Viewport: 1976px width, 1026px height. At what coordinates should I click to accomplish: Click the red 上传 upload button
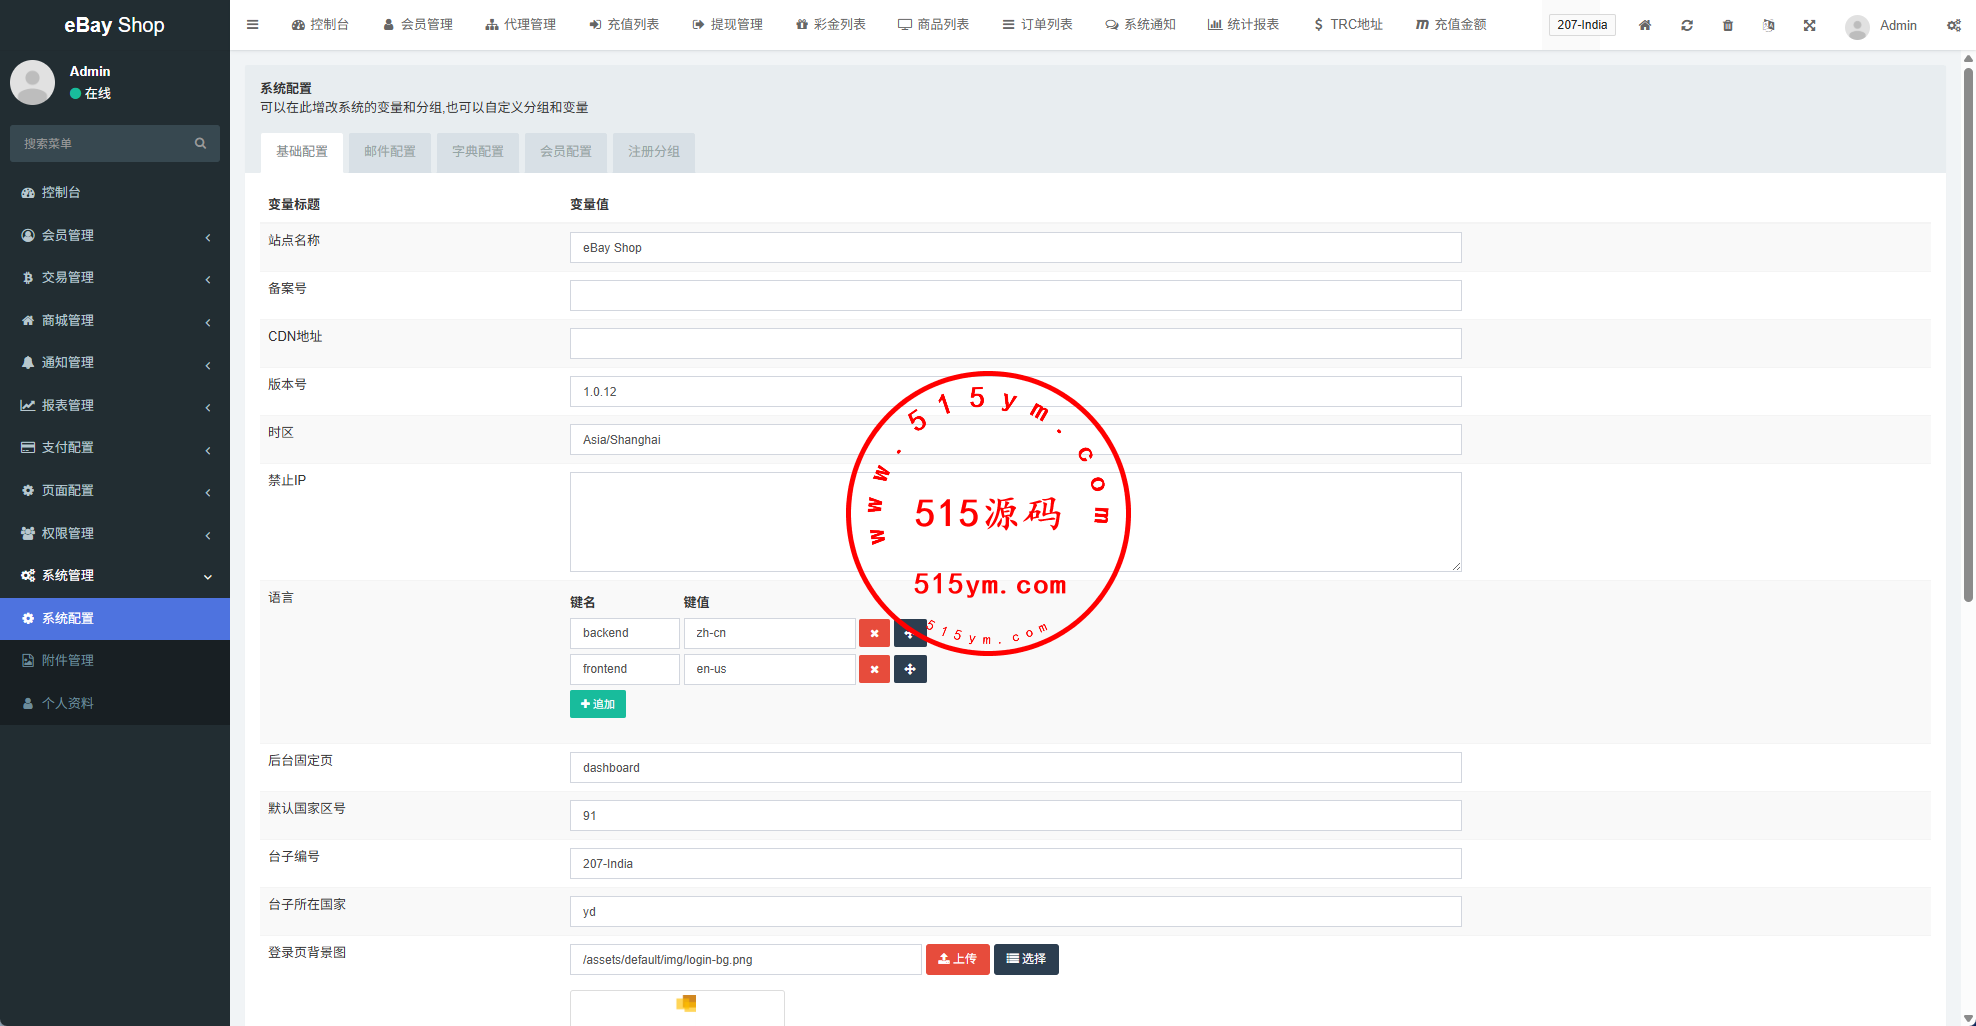(957, 959)
